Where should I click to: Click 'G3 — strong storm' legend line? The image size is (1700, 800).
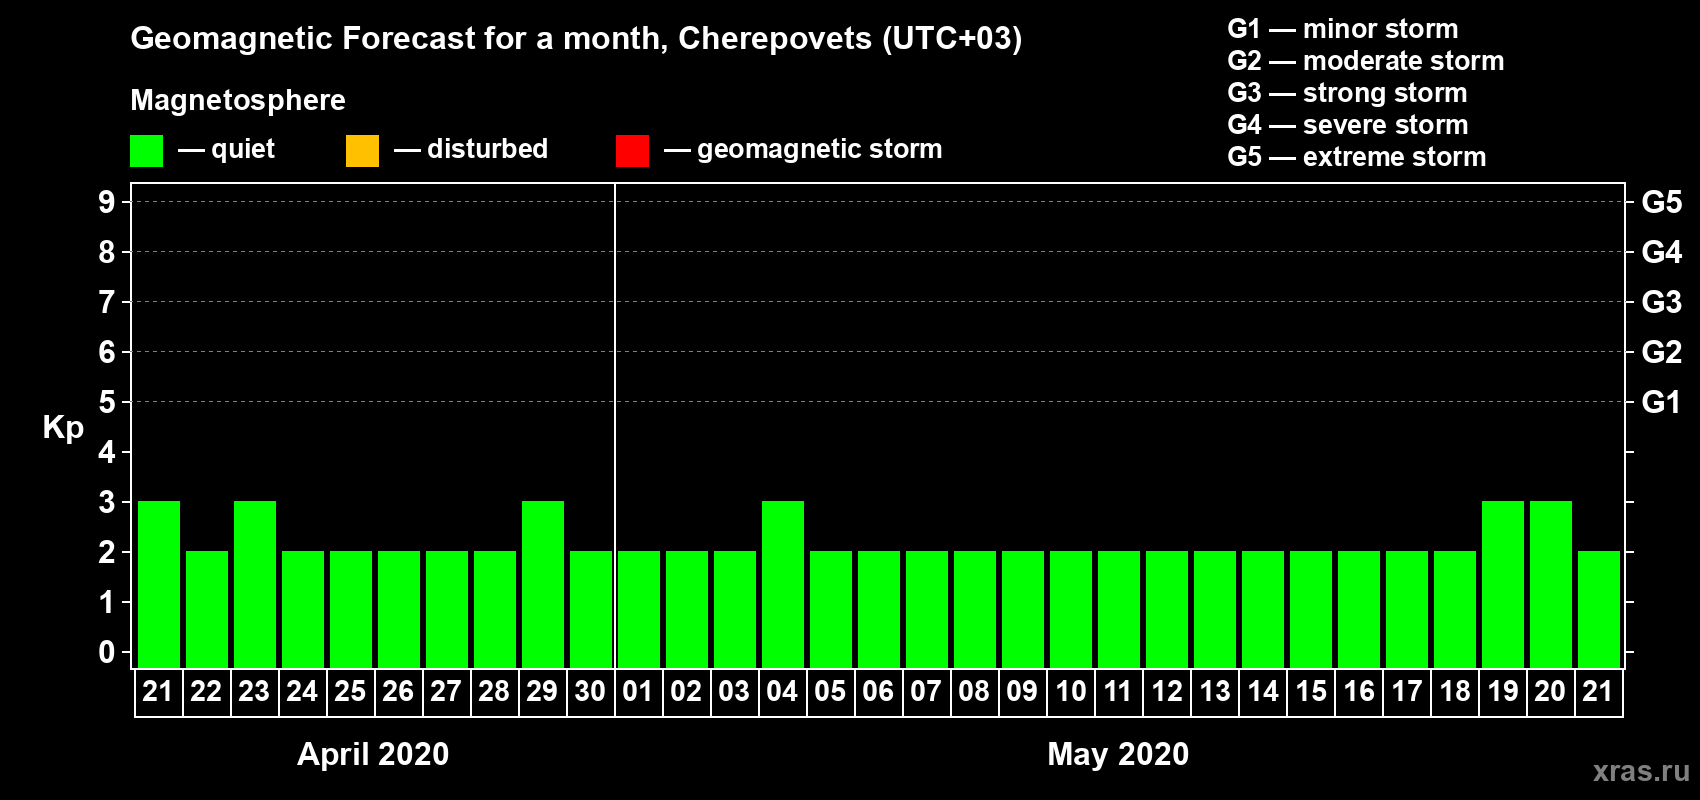point(1347,93)
